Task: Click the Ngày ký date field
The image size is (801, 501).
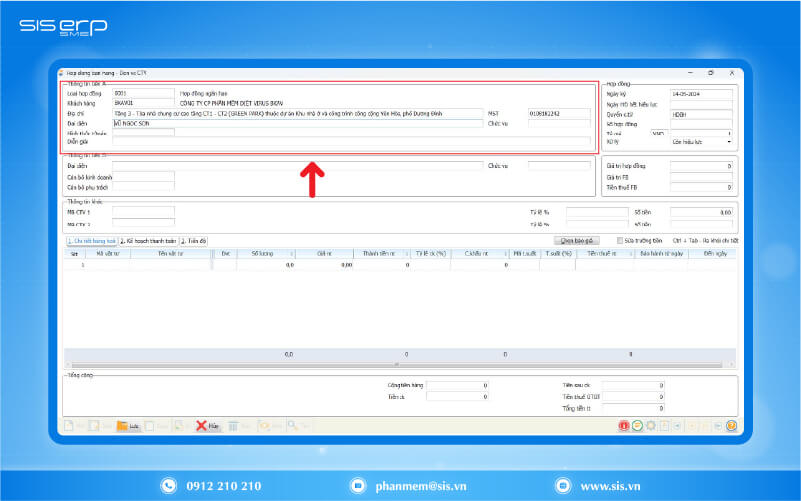Action: [701, 93]
